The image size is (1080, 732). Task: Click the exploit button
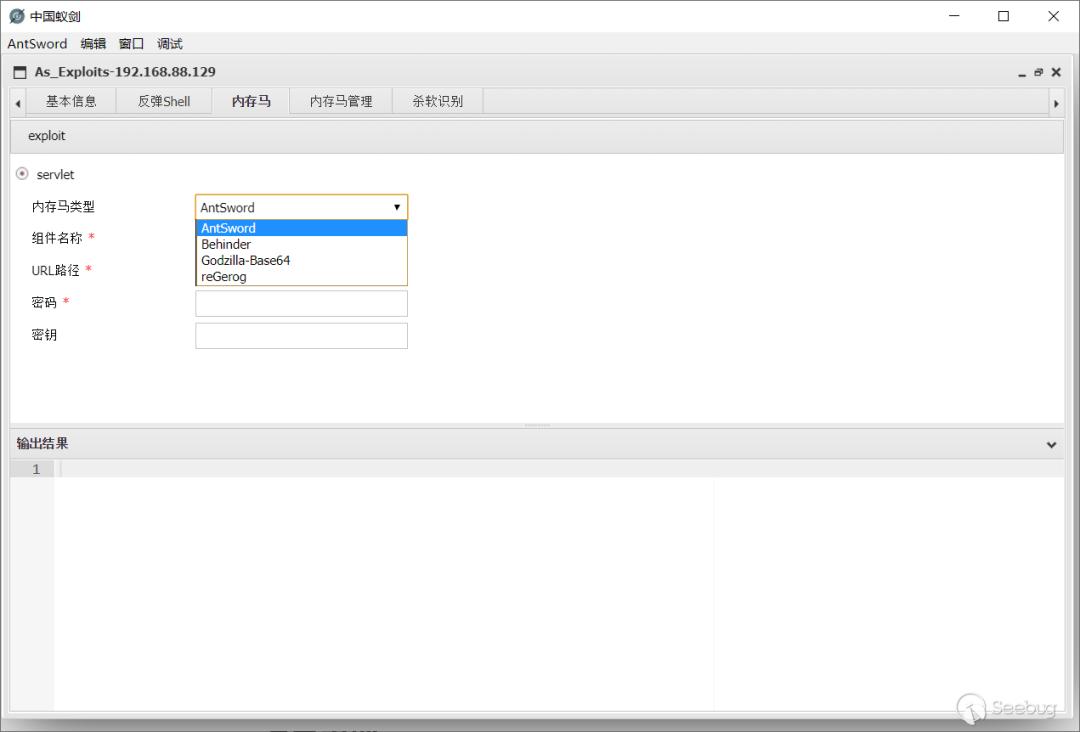coord(47,136)
